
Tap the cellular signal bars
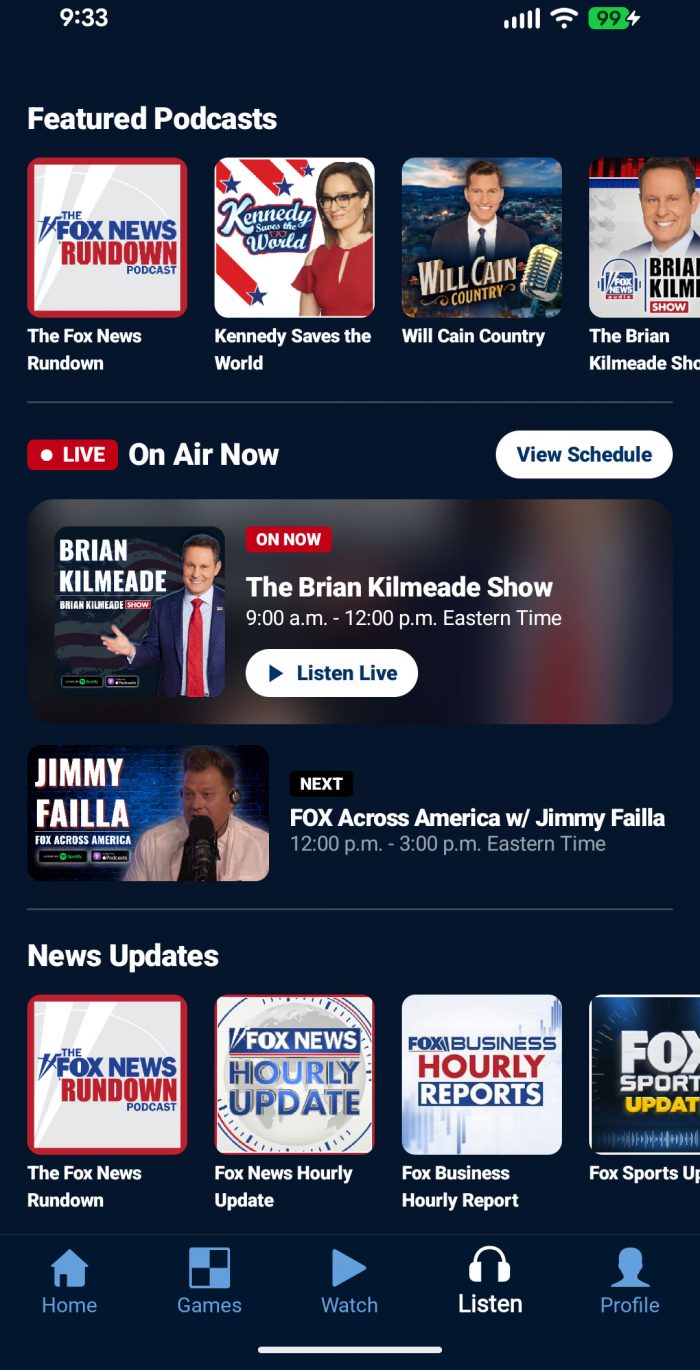click(522, 18)
